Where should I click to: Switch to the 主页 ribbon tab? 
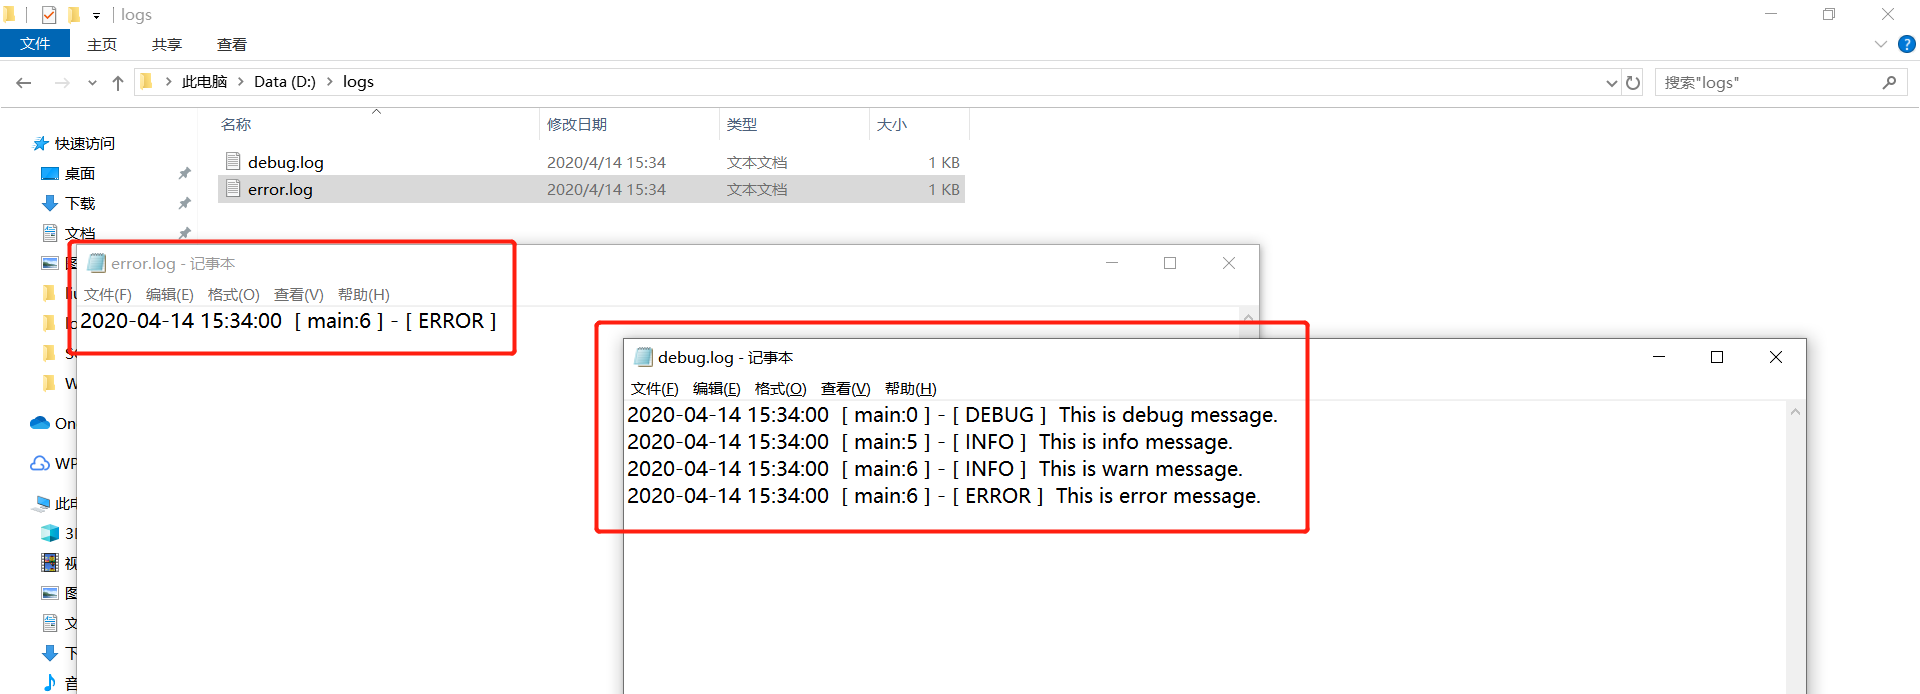pos(102,44)
